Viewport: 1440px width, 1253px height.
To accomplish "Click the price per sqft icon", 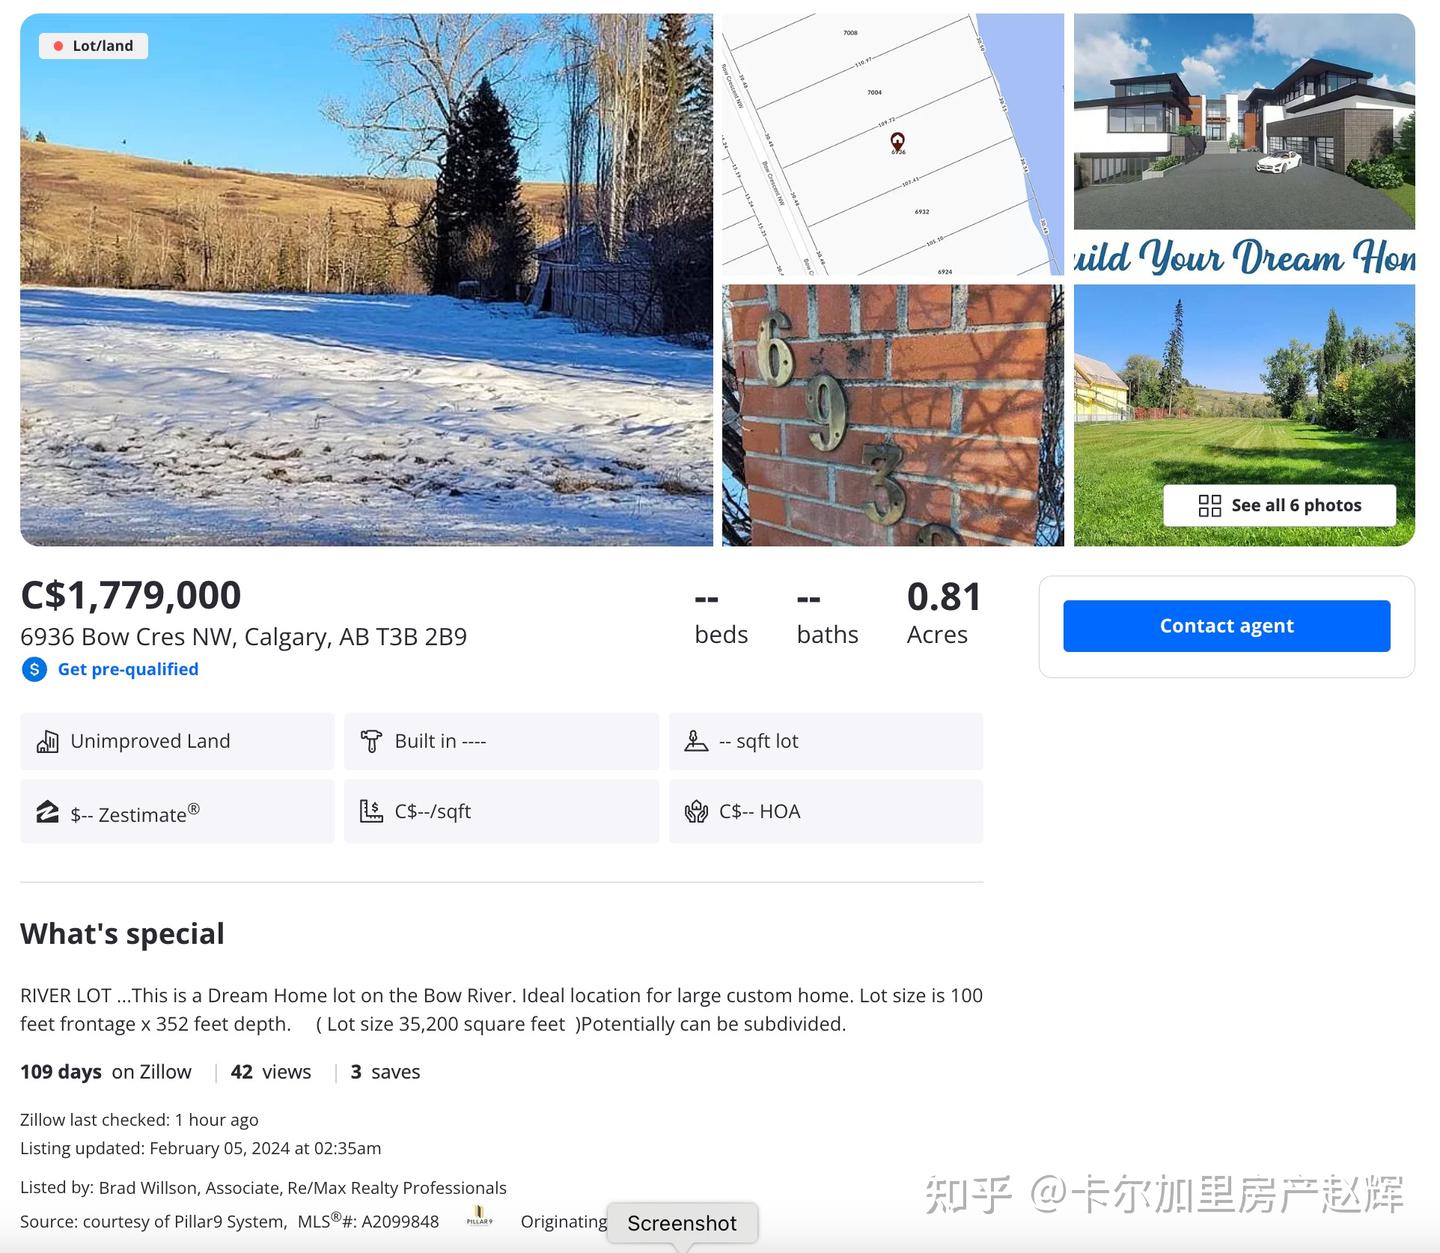I will (x=371, y=811).
